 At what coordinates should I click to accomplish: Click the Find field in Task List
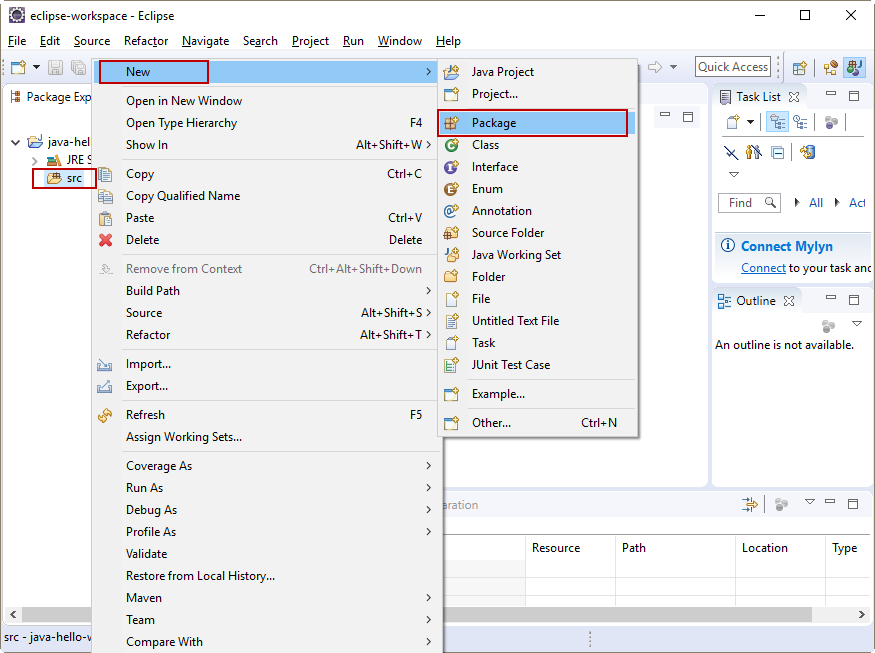[748, 203]
